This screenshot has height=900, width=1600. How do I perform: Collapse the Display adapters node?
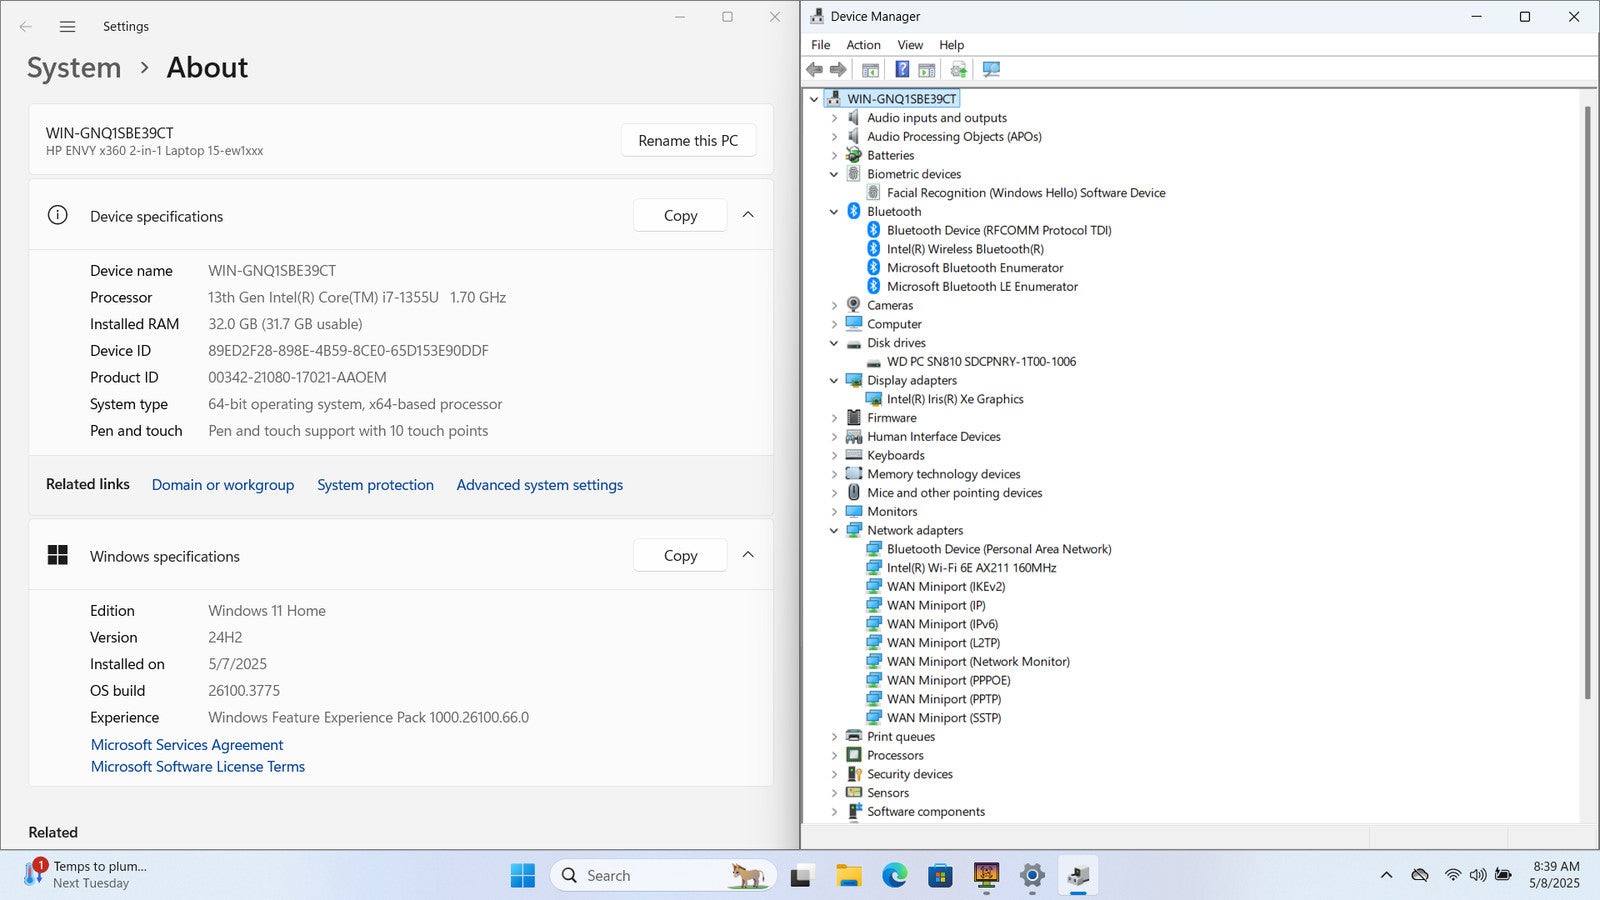[x=834, y=380]
